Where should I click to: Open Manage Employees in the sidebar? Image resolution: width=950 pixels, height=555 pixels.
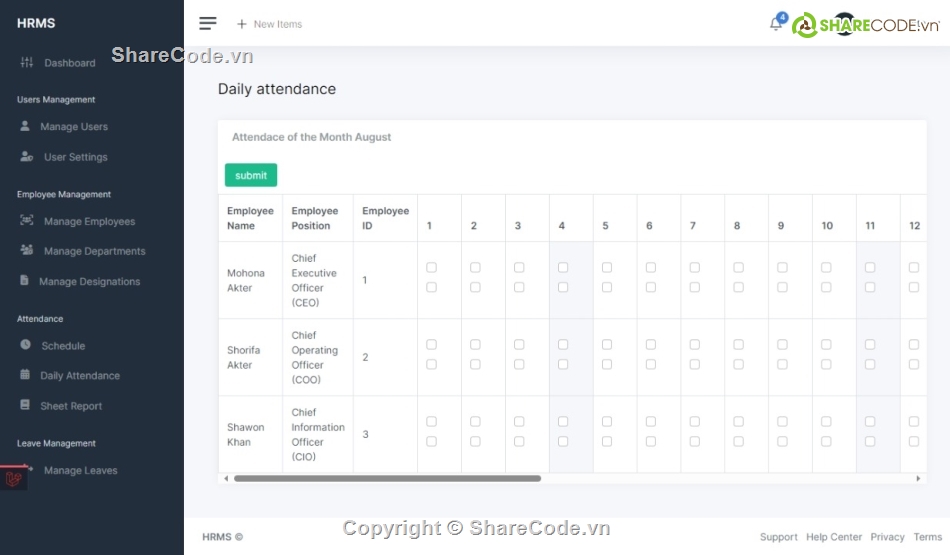[x=89, y=222]
